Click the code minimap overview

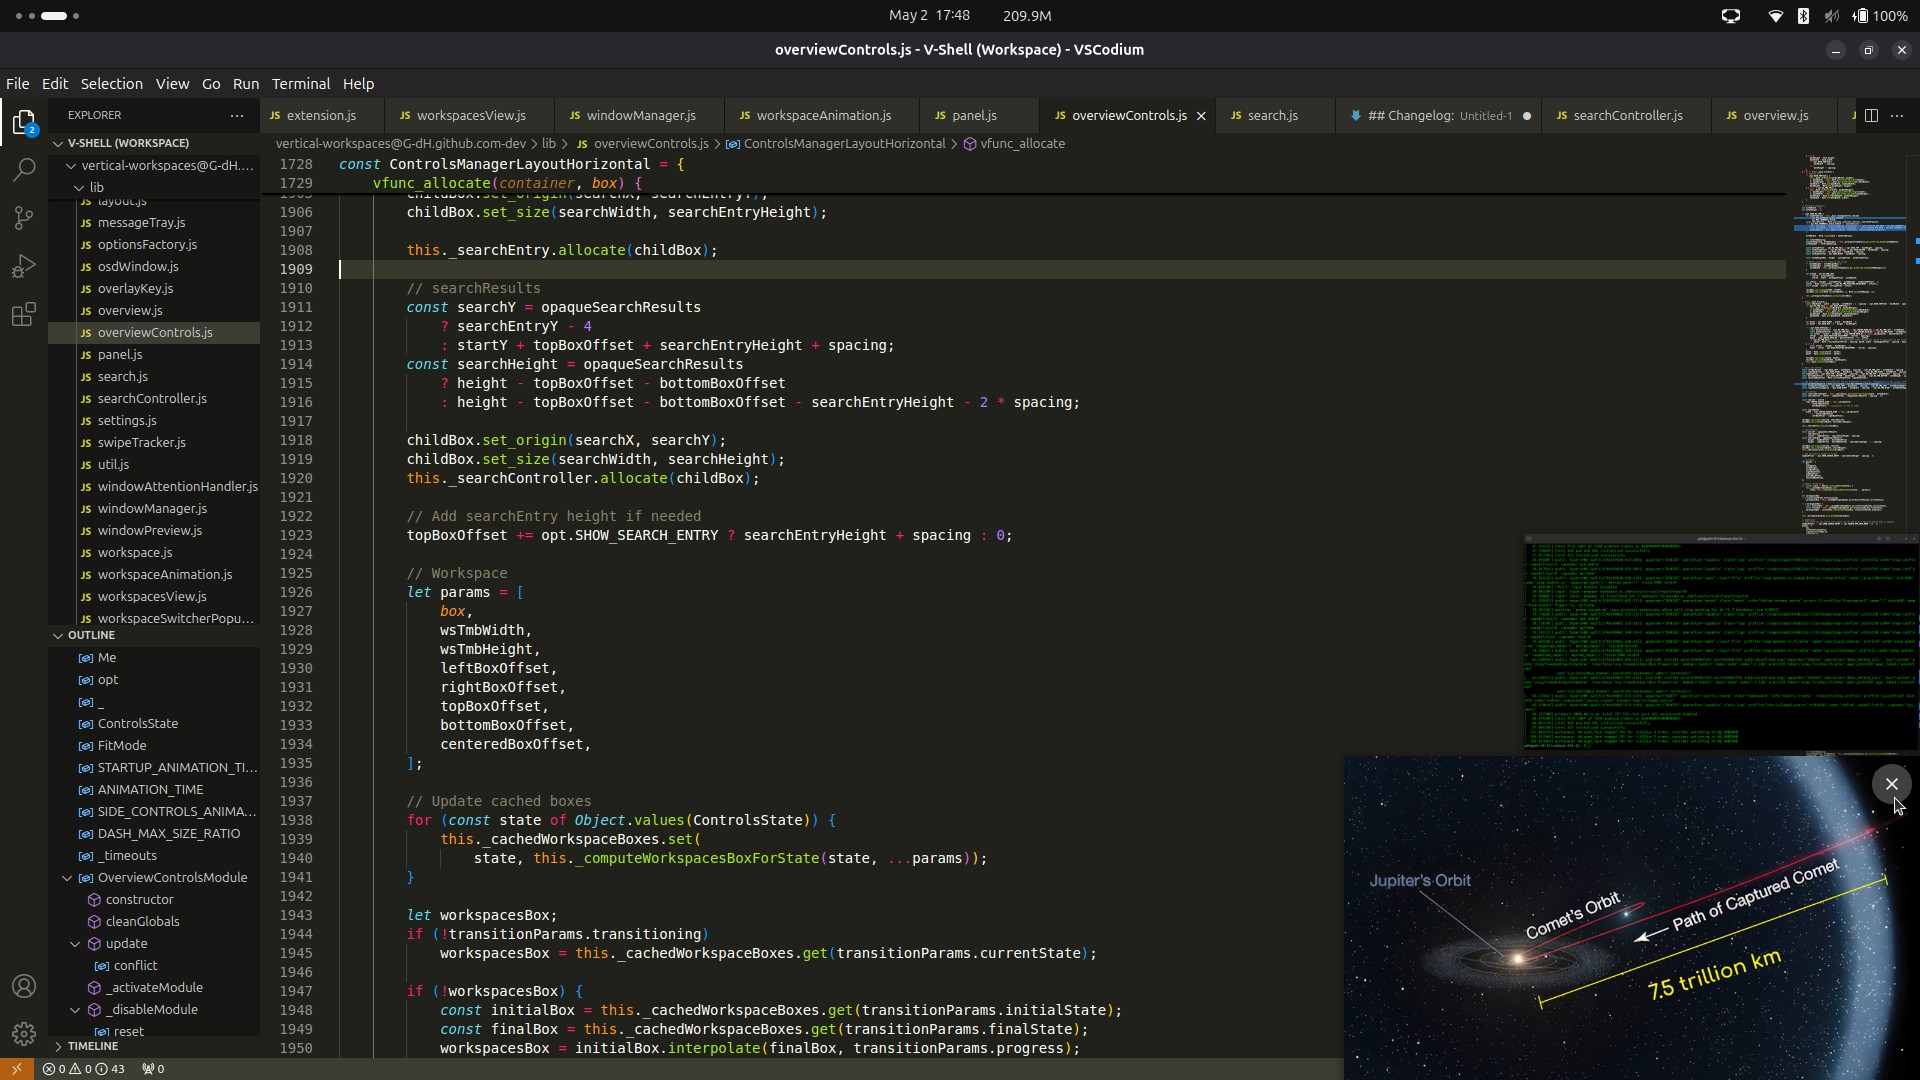coord(1851,345)
